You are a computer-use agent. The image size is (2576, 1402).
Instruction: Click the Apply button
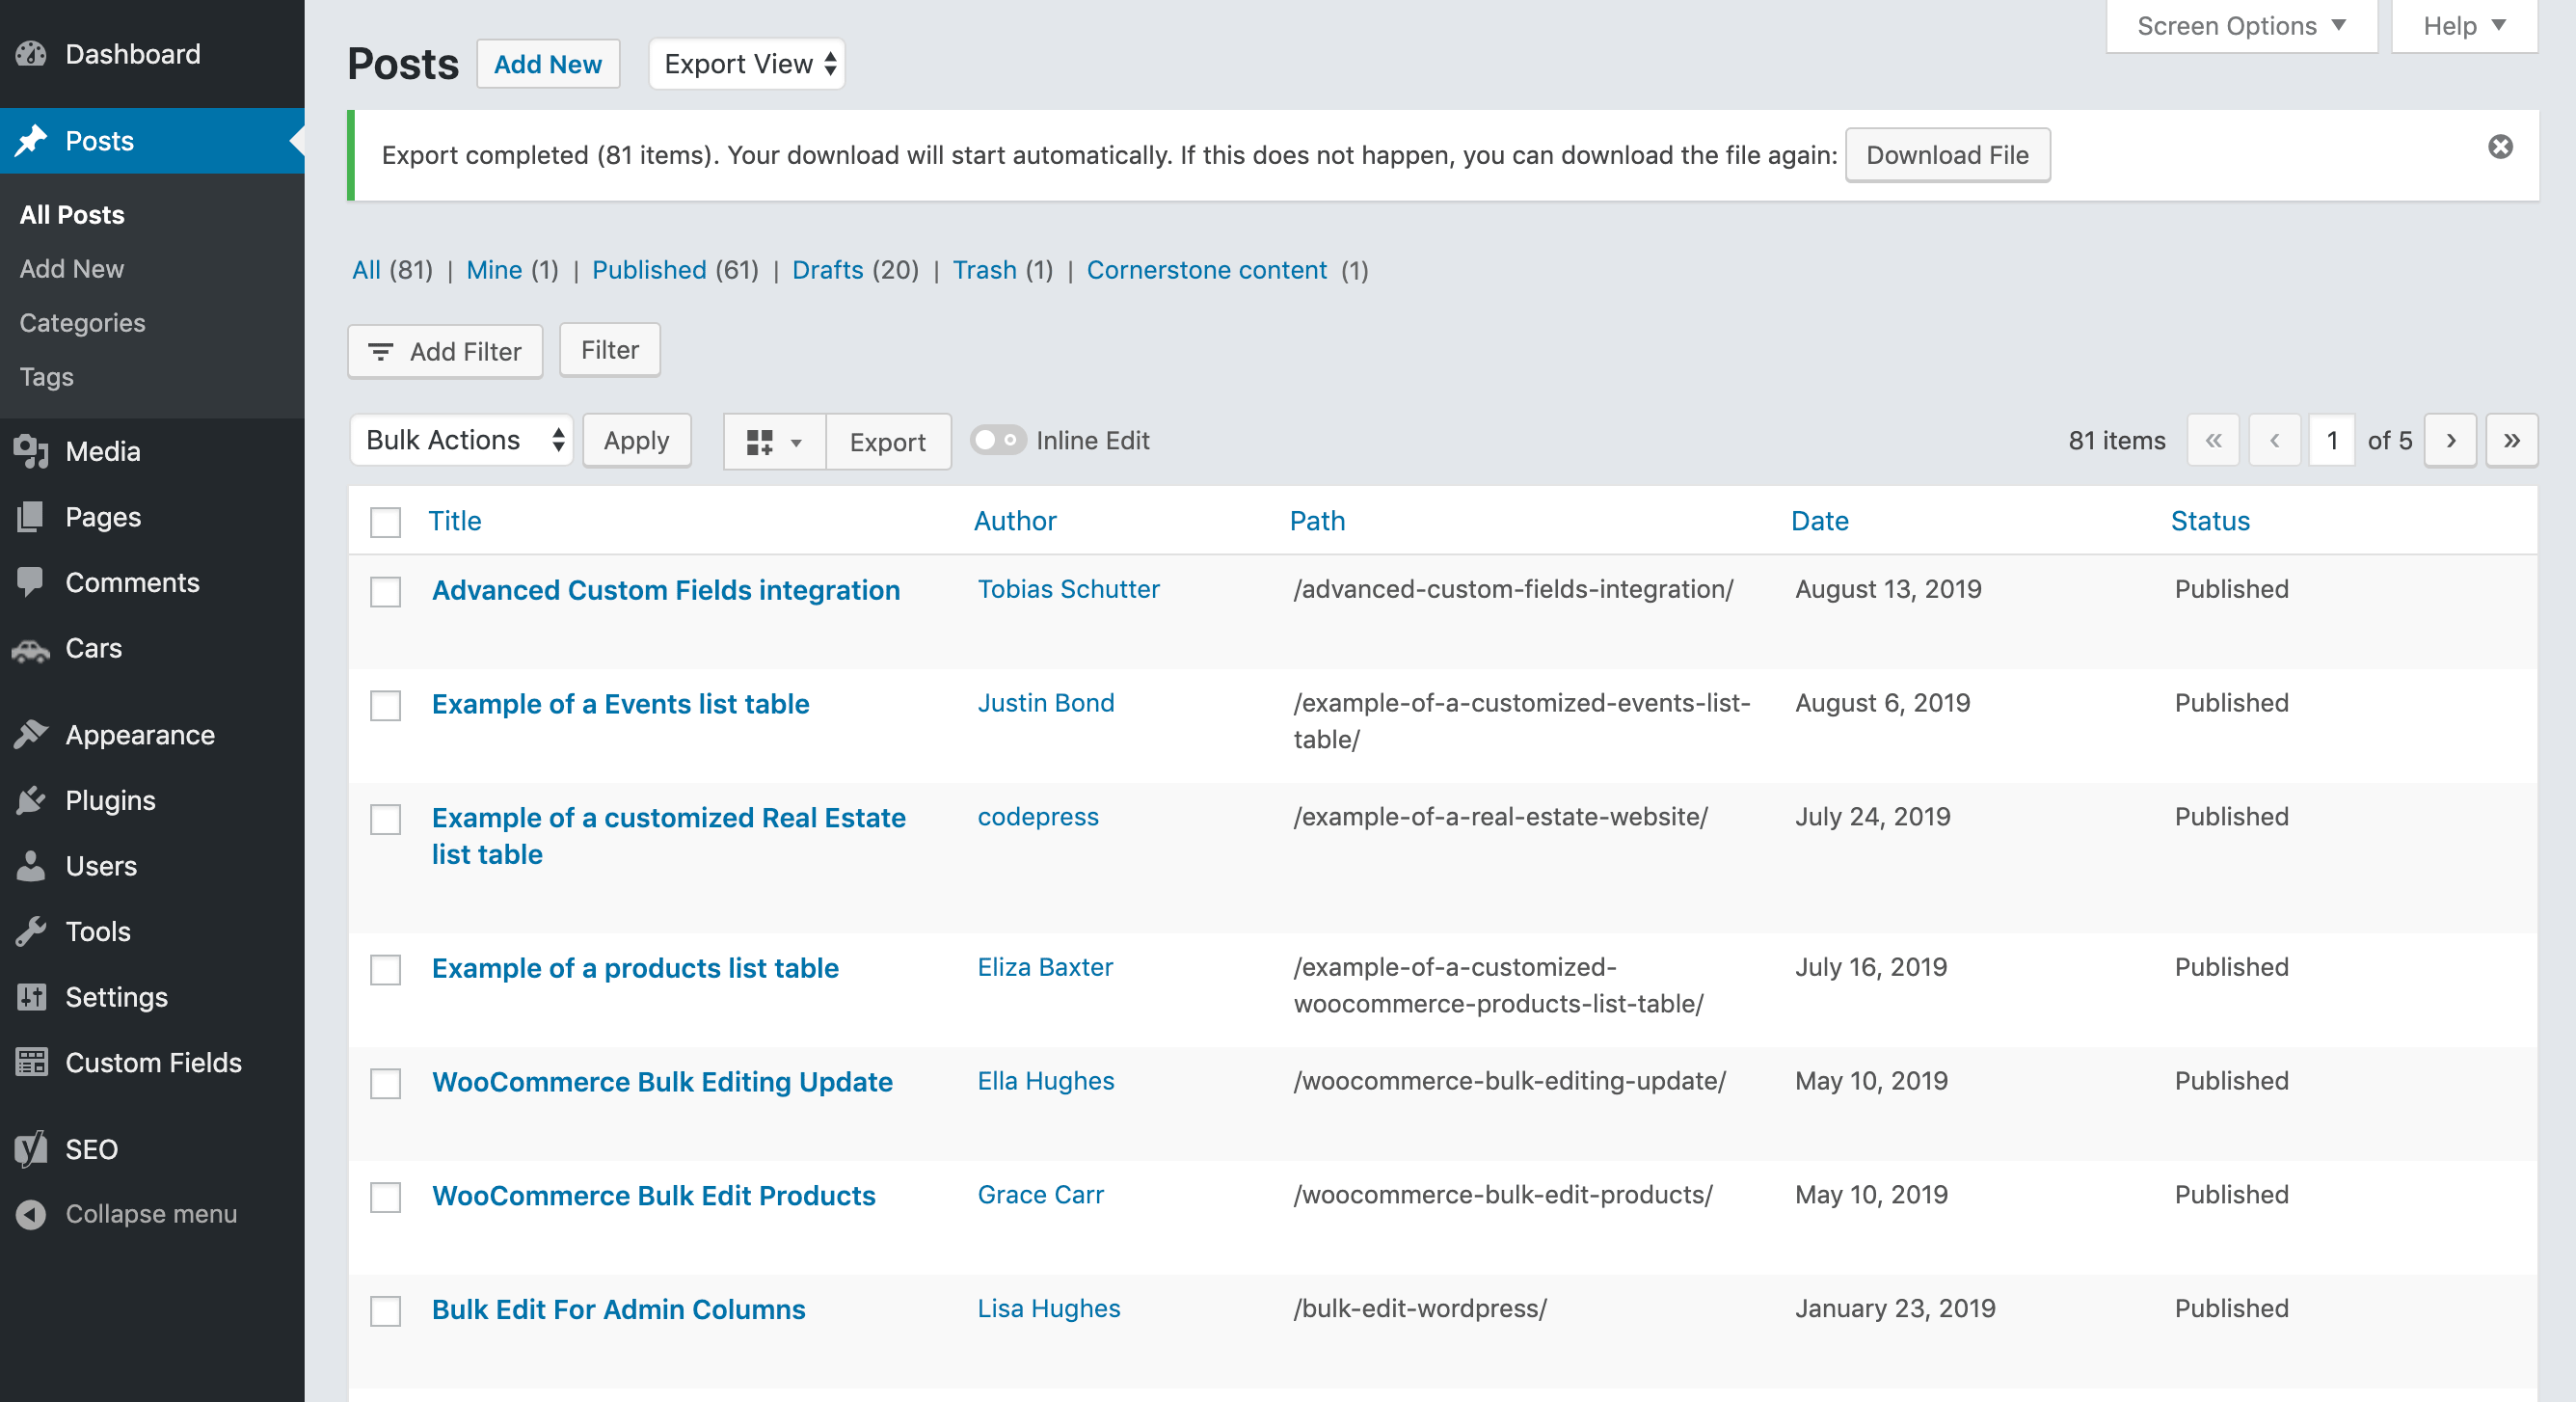[x=636, y=441]
